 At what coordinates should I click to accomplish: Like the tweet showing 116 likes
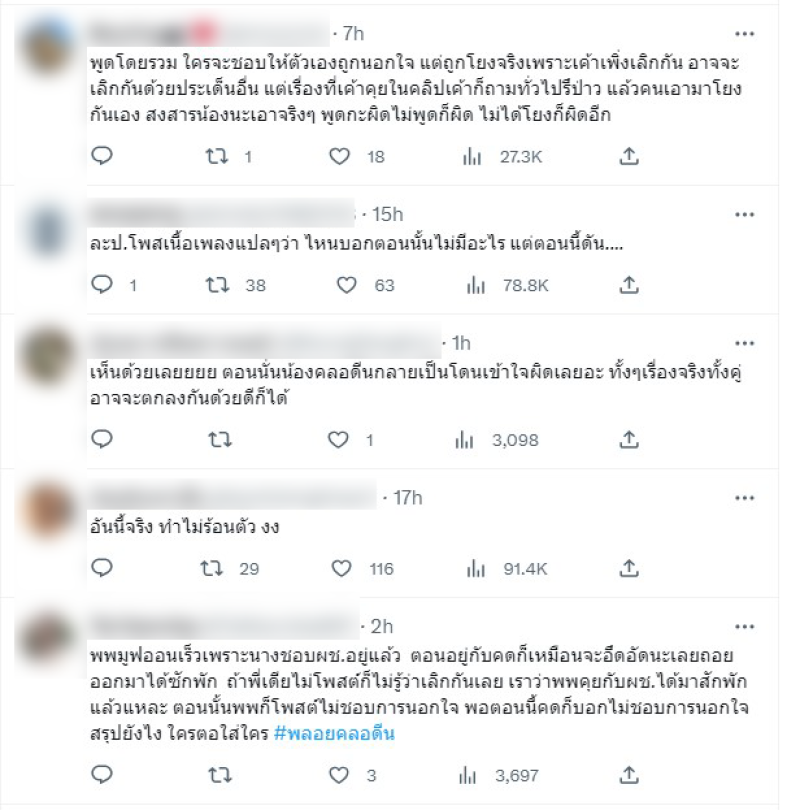click(x=341, y=568)
